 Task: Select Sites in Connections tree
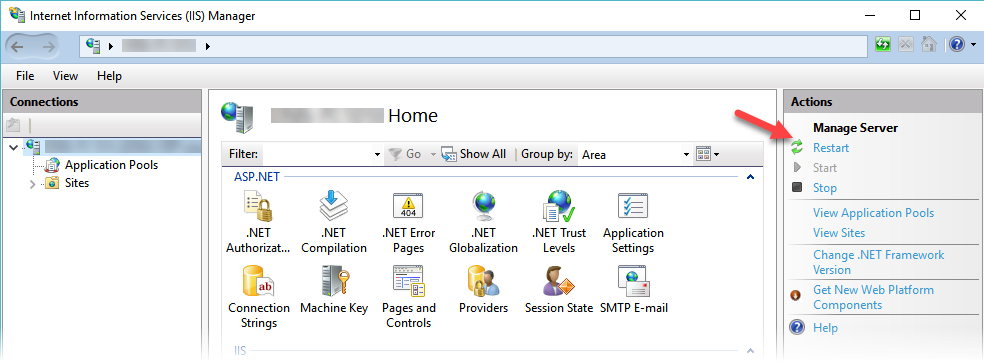77,183
